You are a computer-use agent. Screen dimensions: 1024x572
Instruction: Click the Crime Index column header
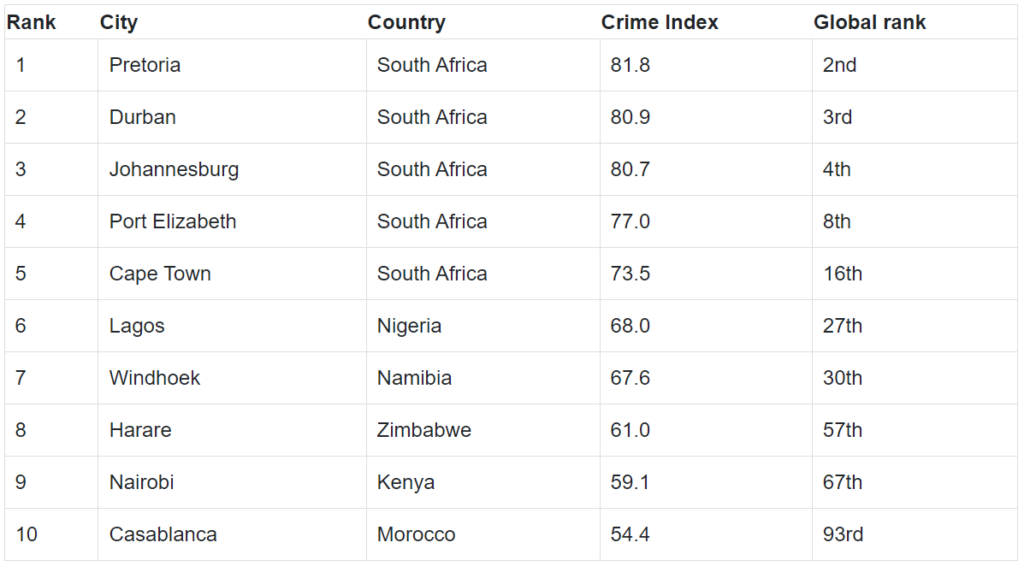click(x=659, y=22)
